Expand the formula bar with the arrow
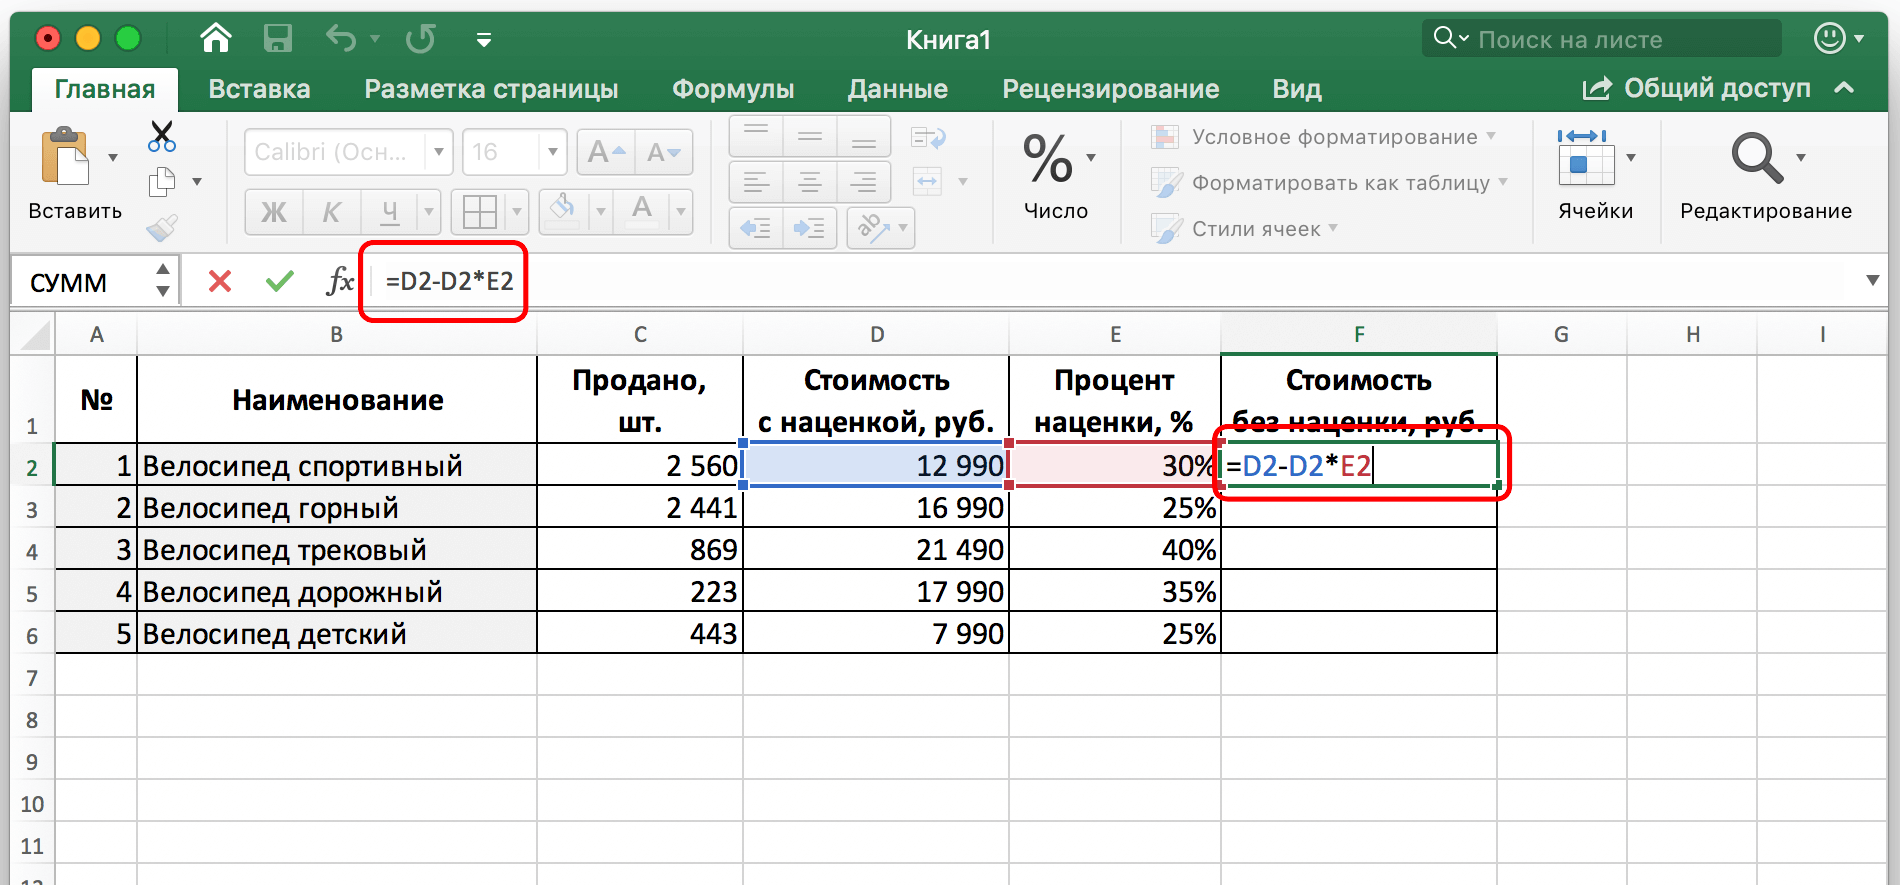 click(1873, 281)
